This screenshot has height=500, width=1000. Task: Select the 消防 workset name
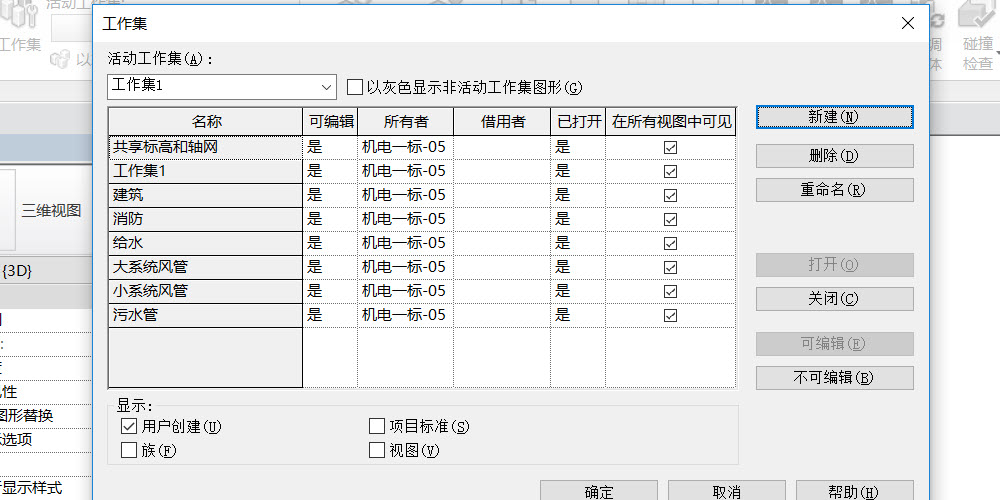pos(205,219)
